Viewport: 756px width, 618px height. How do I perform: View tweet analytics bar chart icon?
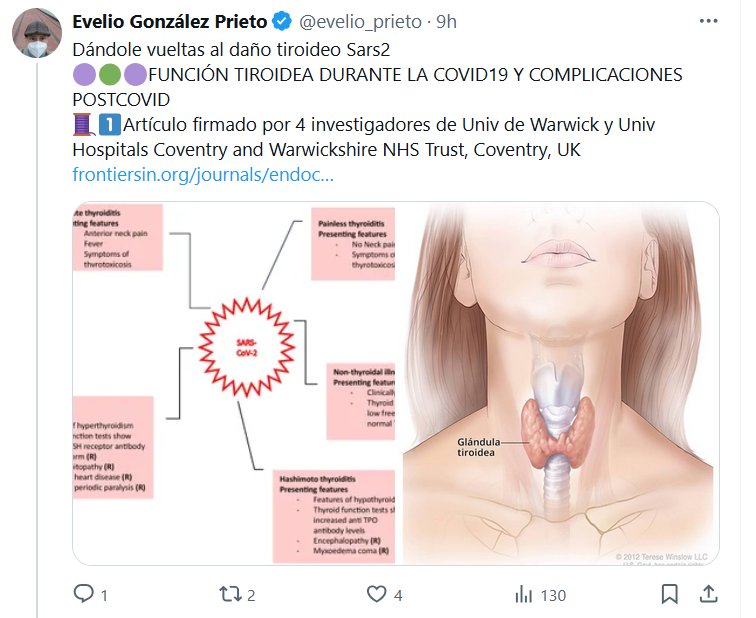pyautogui.click(x=524, y=594)
